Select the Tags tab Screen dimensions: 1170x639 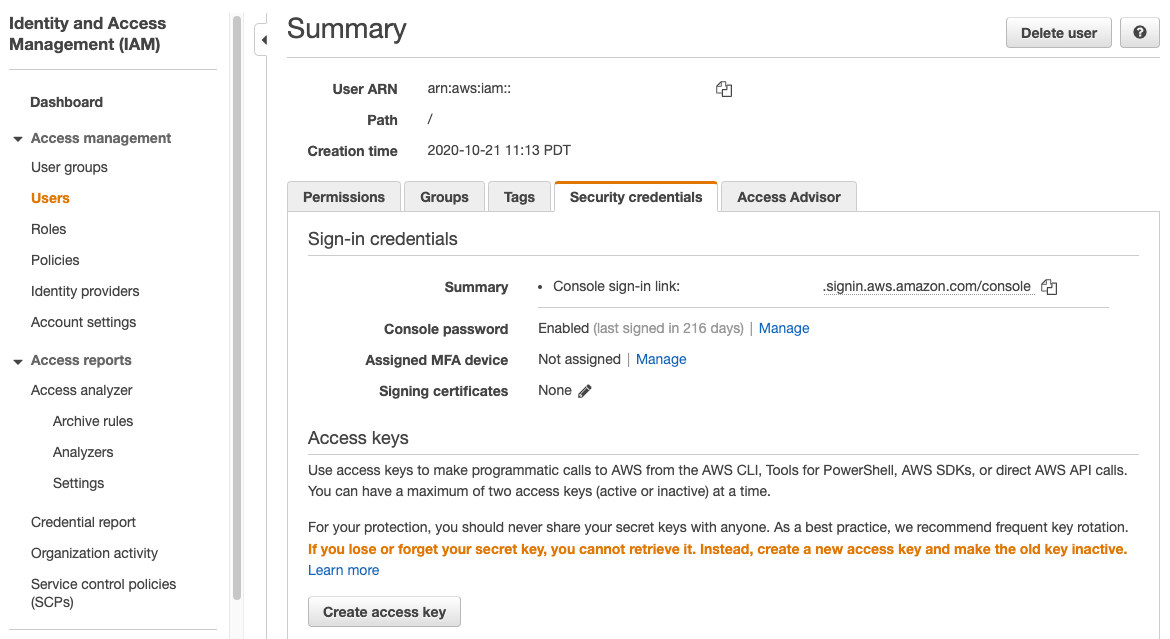519,197
